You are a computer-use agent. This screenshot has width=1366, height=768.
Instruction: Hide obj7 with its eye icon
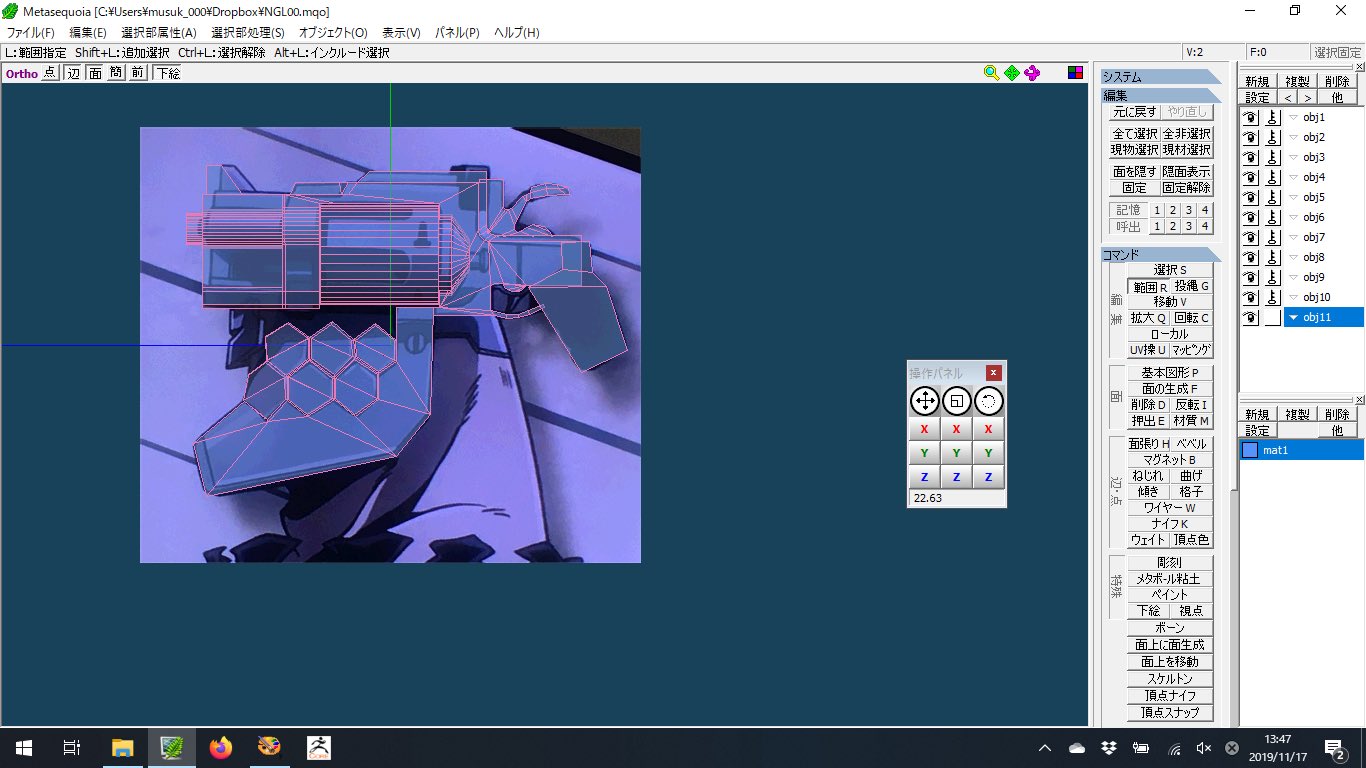click(x=1250, y=237)
